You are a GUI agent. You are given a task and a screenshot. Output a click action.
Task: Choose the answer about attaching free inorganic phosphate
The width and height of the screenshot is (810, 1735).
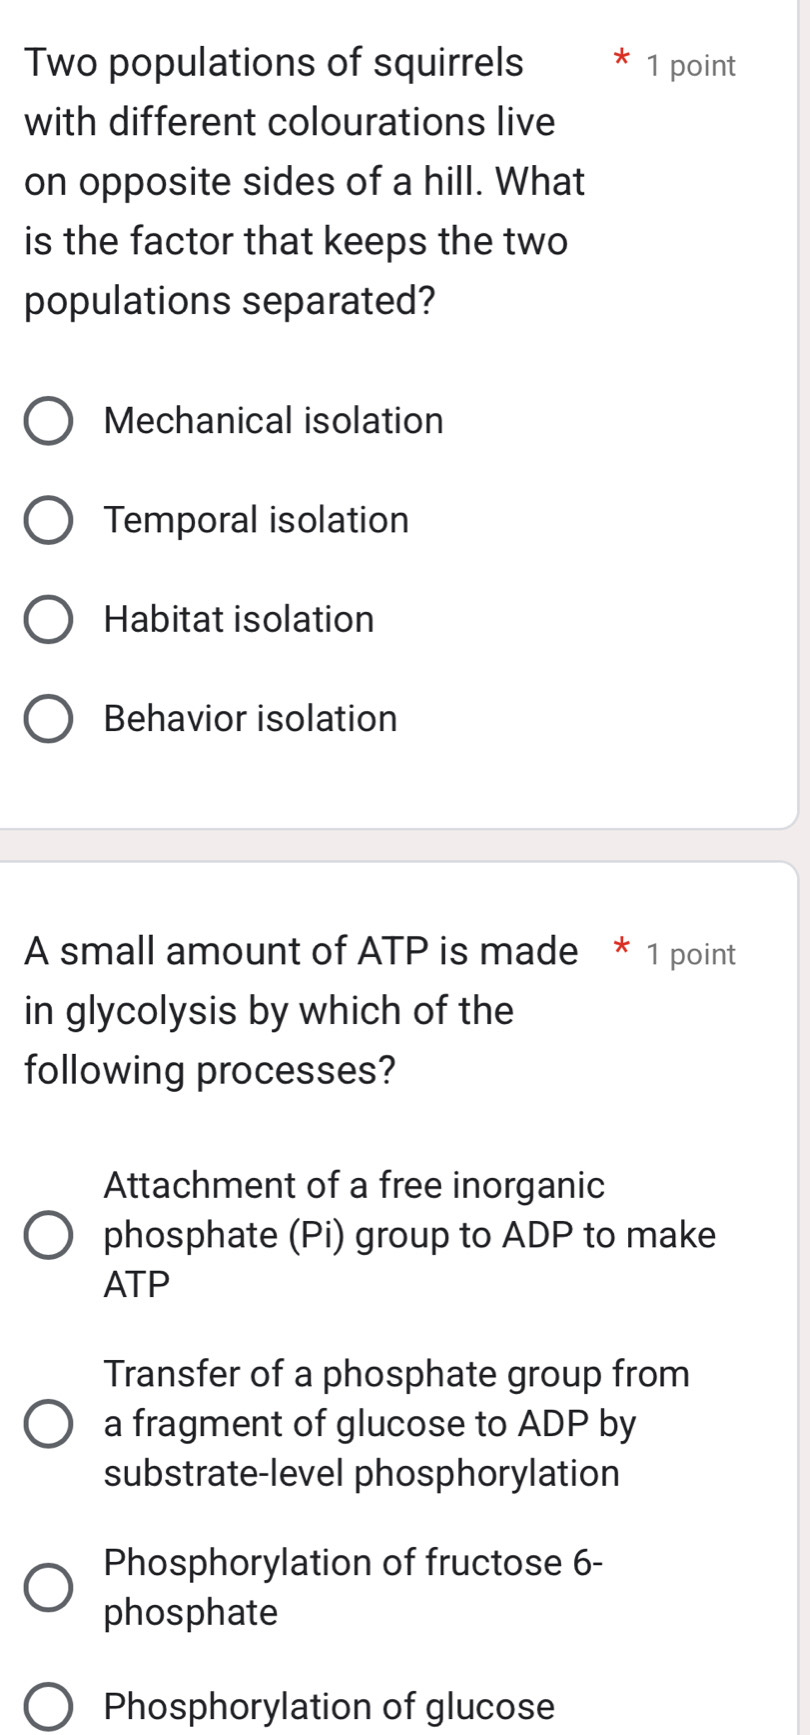(47, 1236)
